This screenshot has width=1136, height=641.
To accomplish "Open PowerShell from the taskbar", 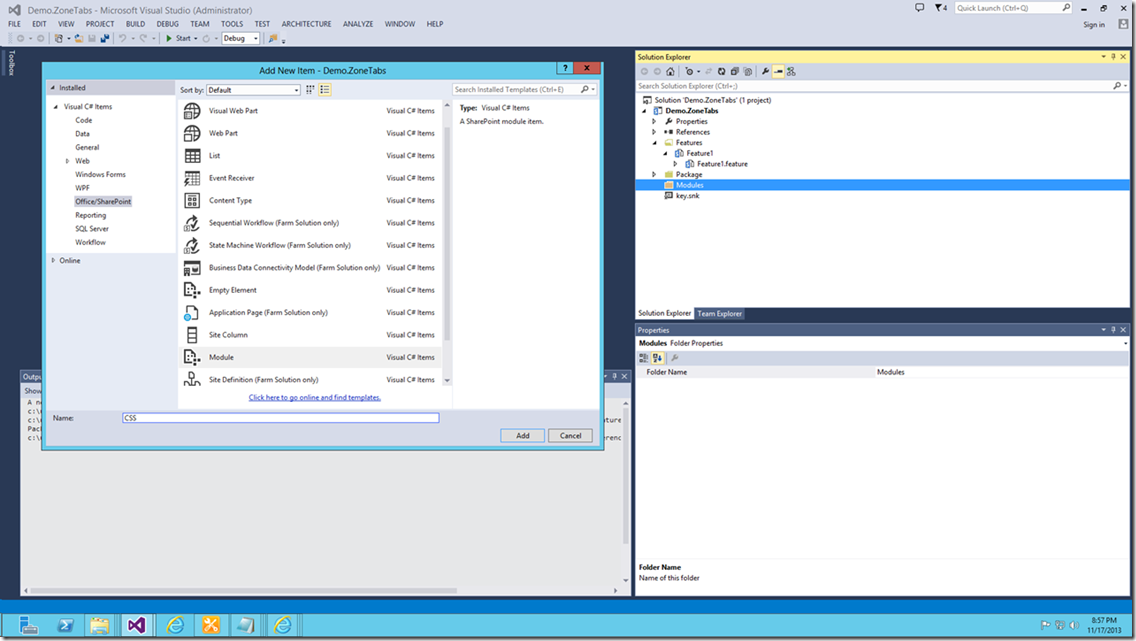I will pos(65,625).
